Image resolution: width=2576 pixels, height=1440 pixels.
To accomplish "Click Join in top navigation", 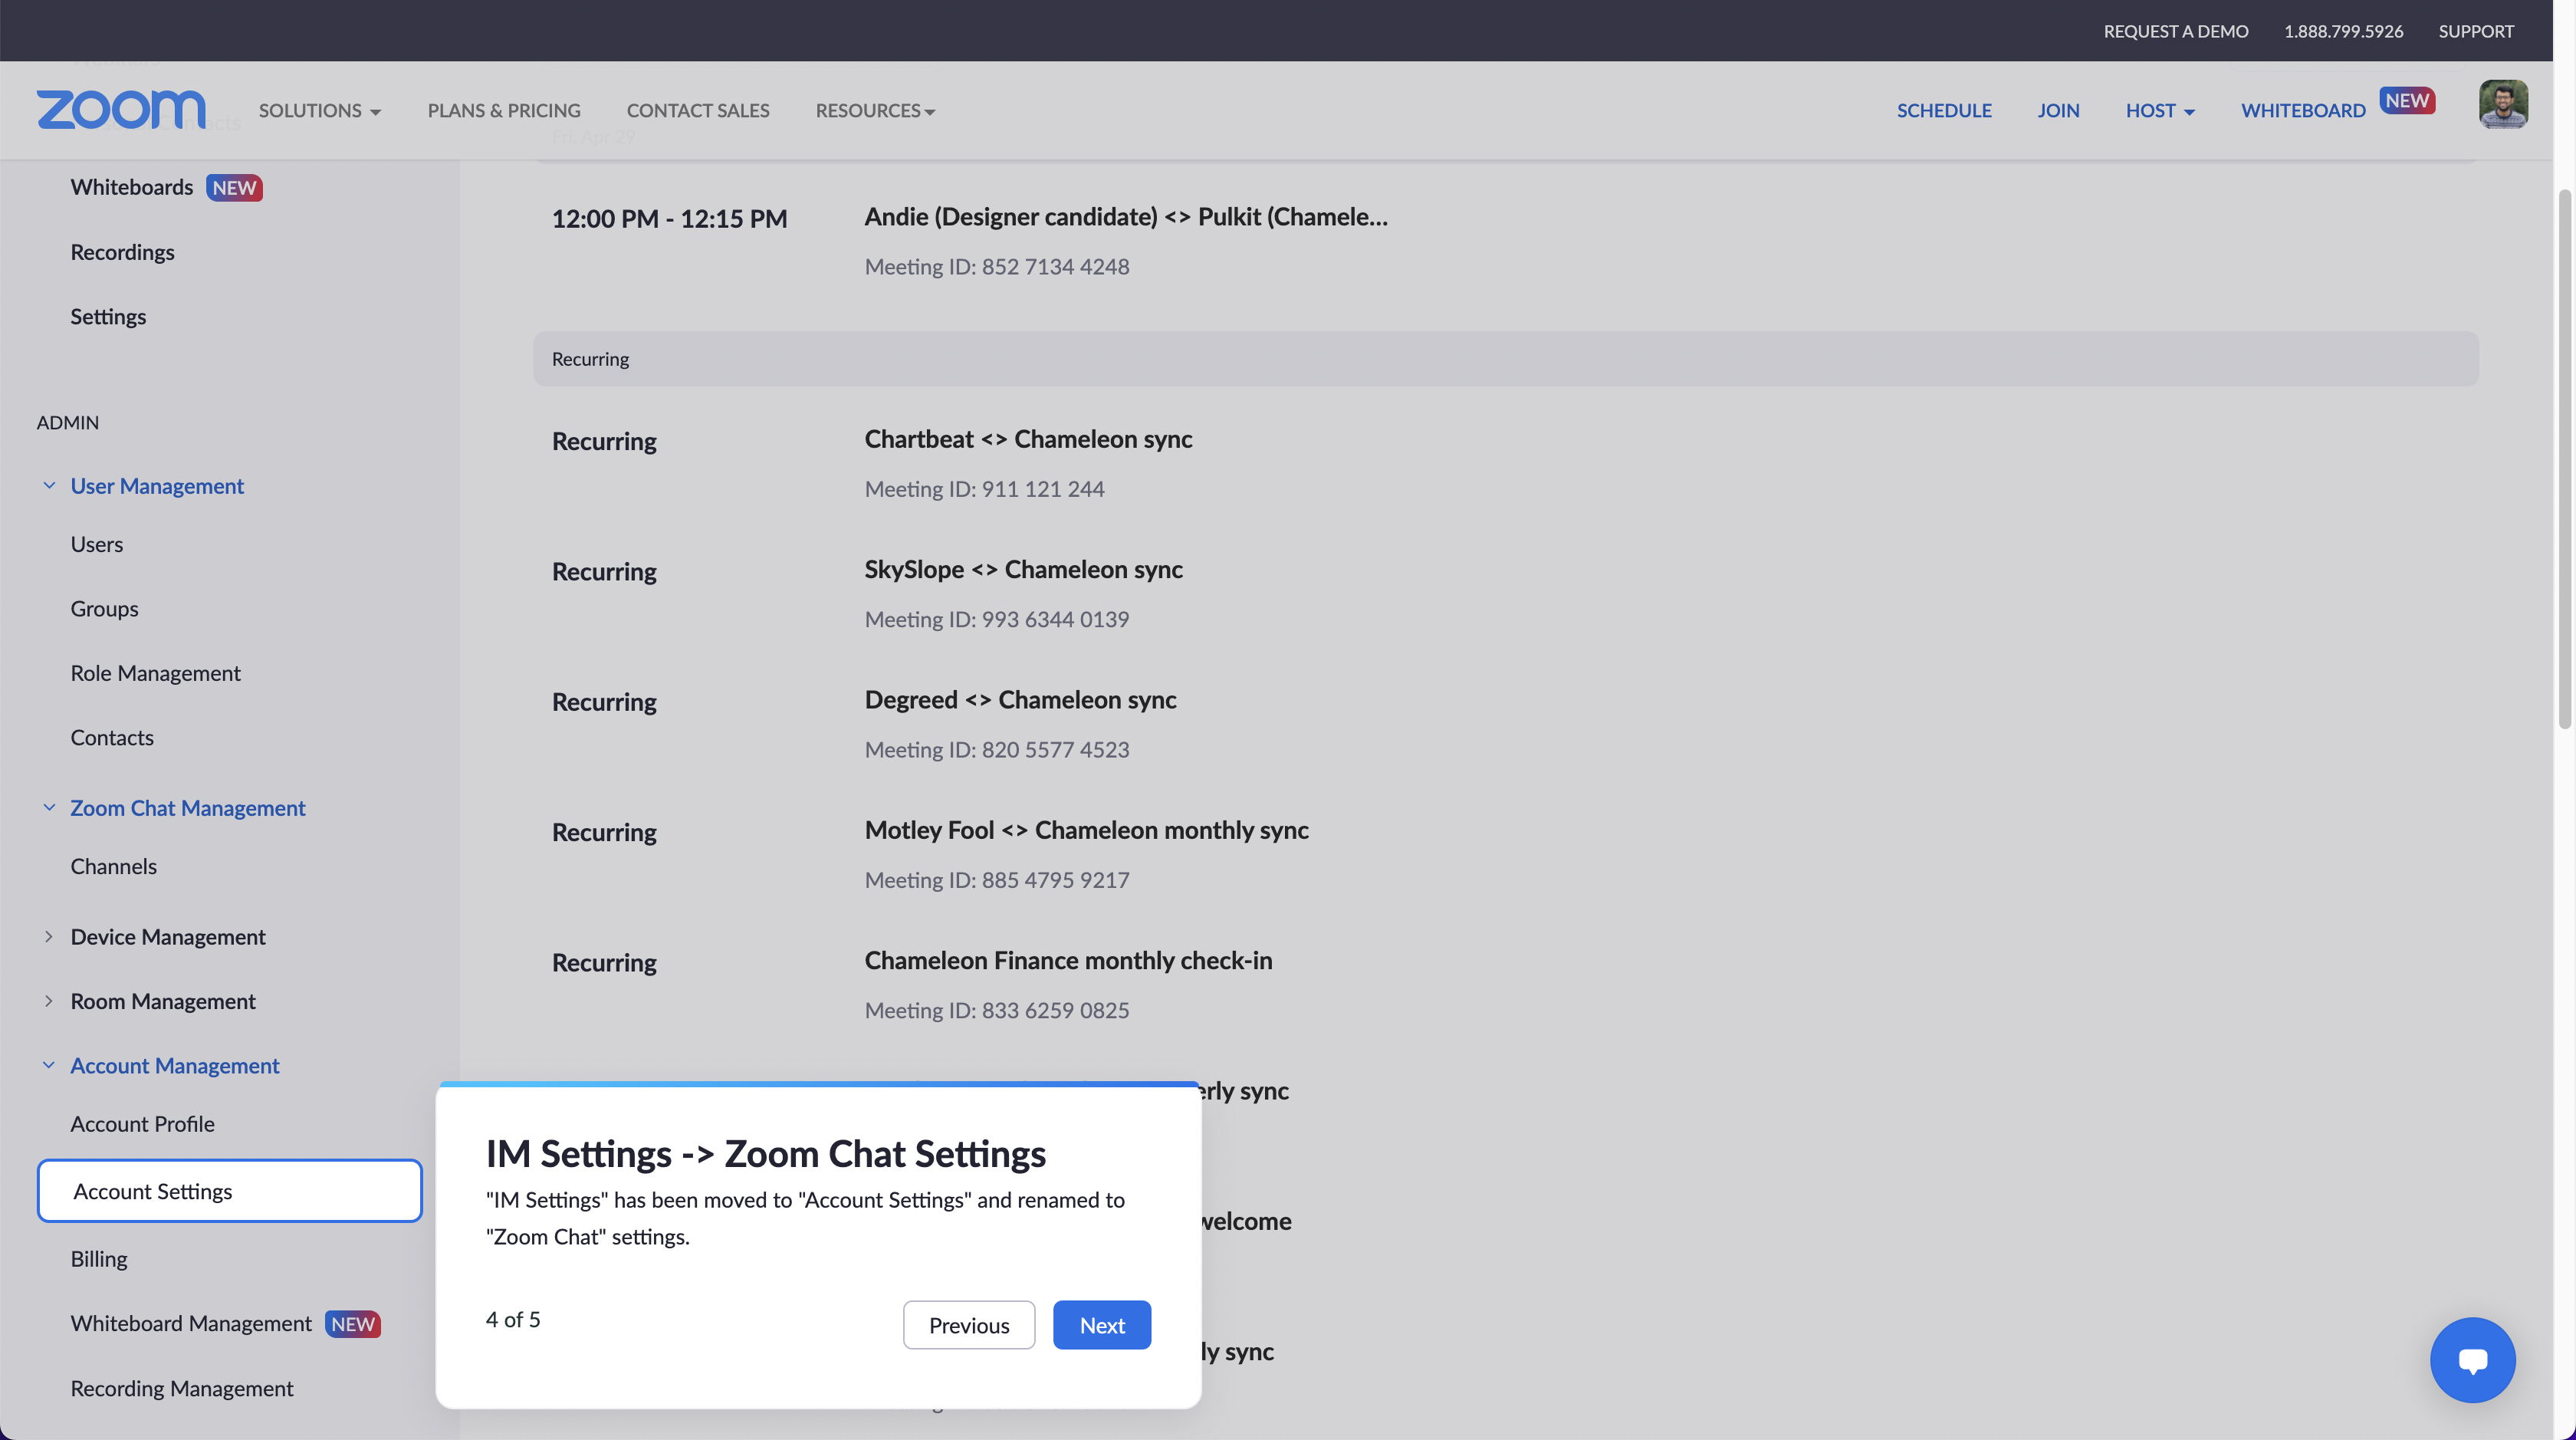I will click(x=2058, y=110).
